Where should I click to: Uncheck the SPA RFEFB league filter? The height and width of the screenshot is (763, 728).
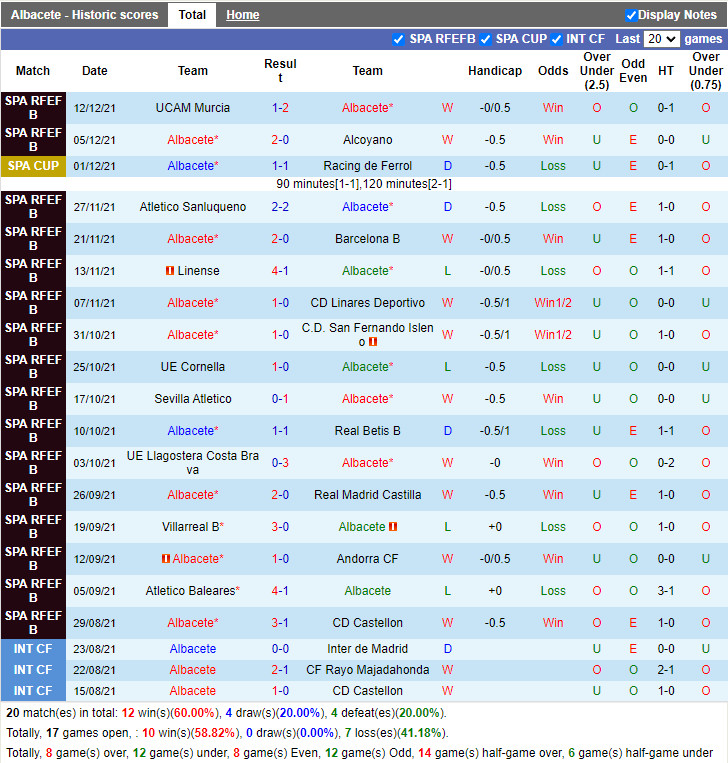click(398, 39)
